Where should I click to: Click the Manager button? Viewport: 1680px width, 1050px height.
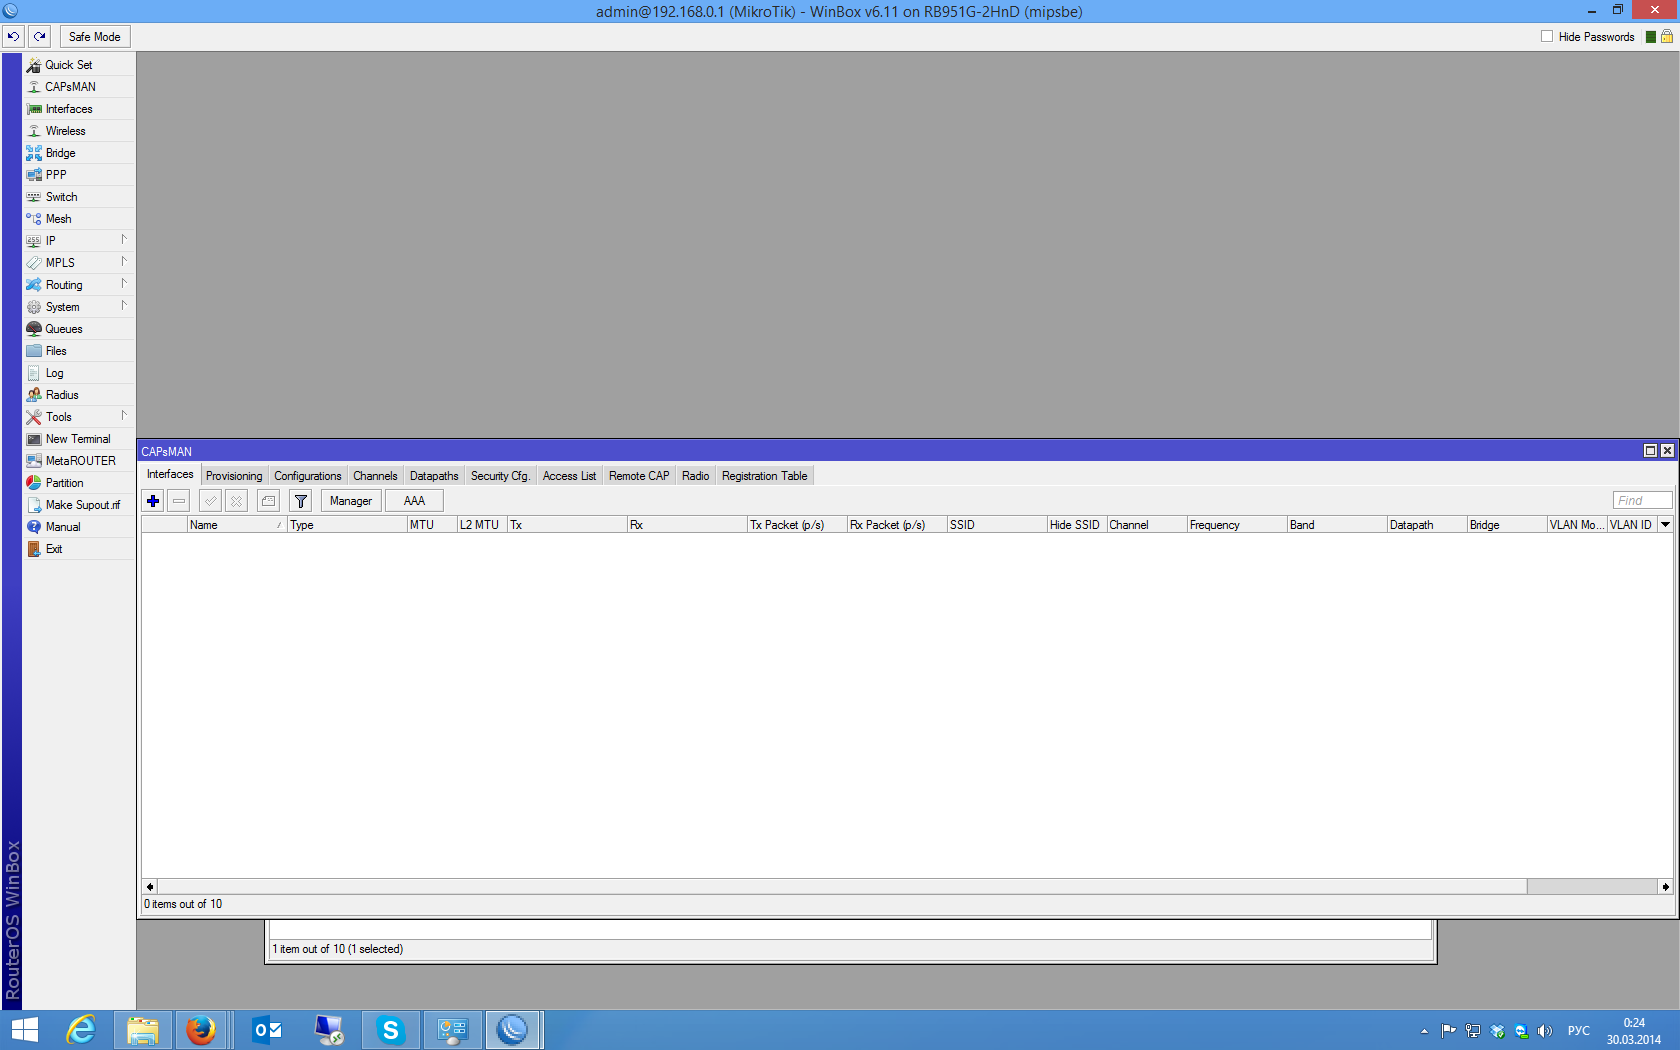coord(351,501)
